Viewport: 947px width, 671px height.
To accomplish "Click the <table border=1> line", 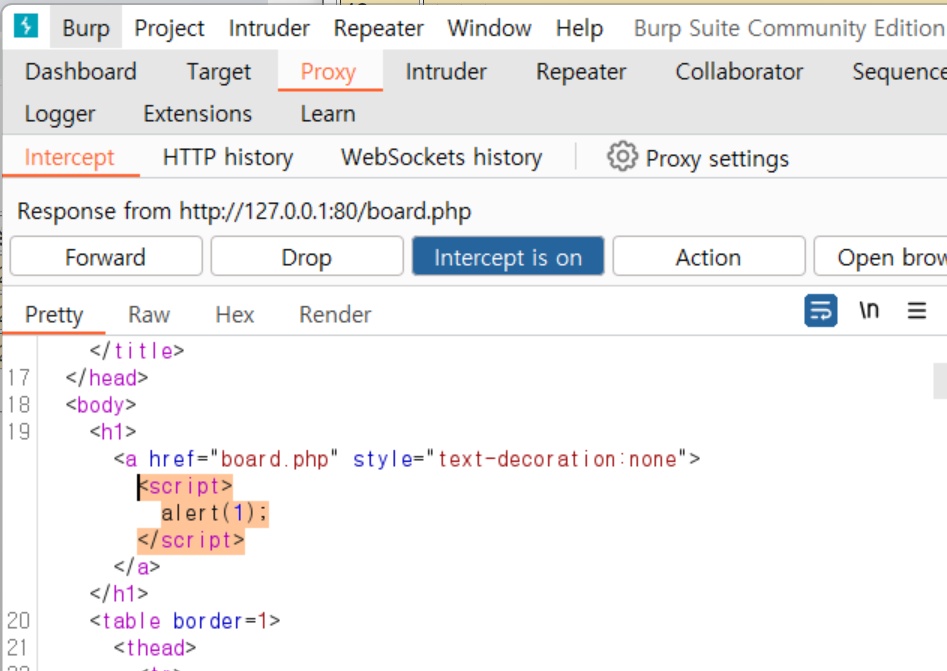I will point(185,621).
